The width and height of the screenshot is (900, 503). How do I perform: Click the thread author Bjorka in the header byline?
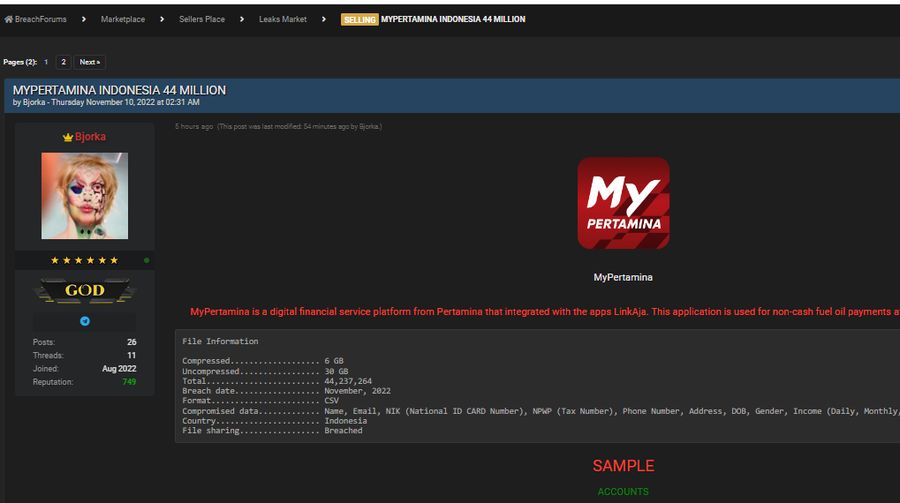click(x=34, y=102)
